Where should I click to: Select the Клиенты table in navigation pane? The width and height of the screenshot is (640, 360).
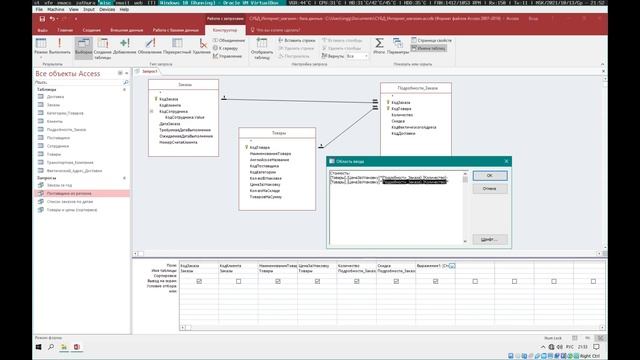coord(55,121)
